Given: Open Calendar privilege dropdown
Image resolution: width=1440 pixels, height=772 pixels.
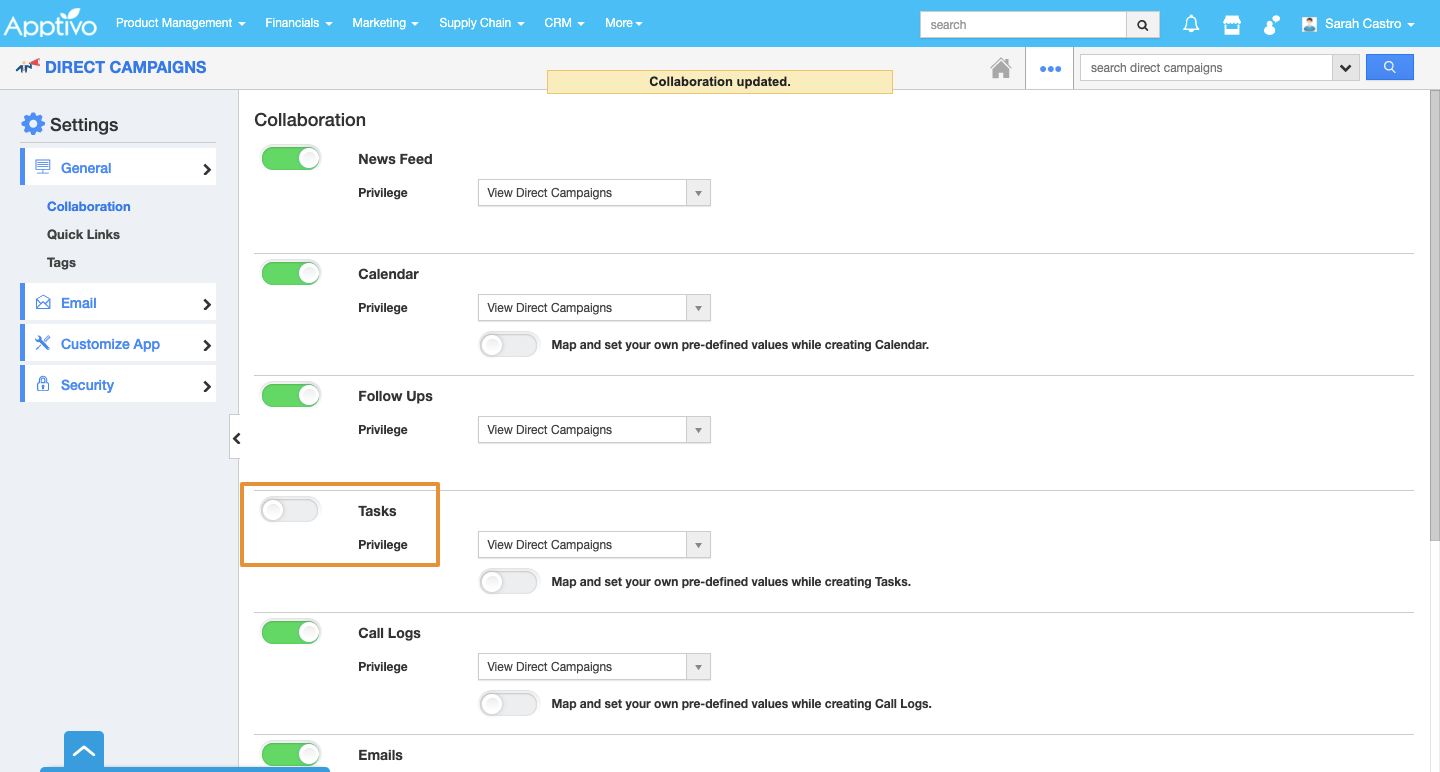Looking at the screenshot, I should pyautogui.click(x=594, y=308).
